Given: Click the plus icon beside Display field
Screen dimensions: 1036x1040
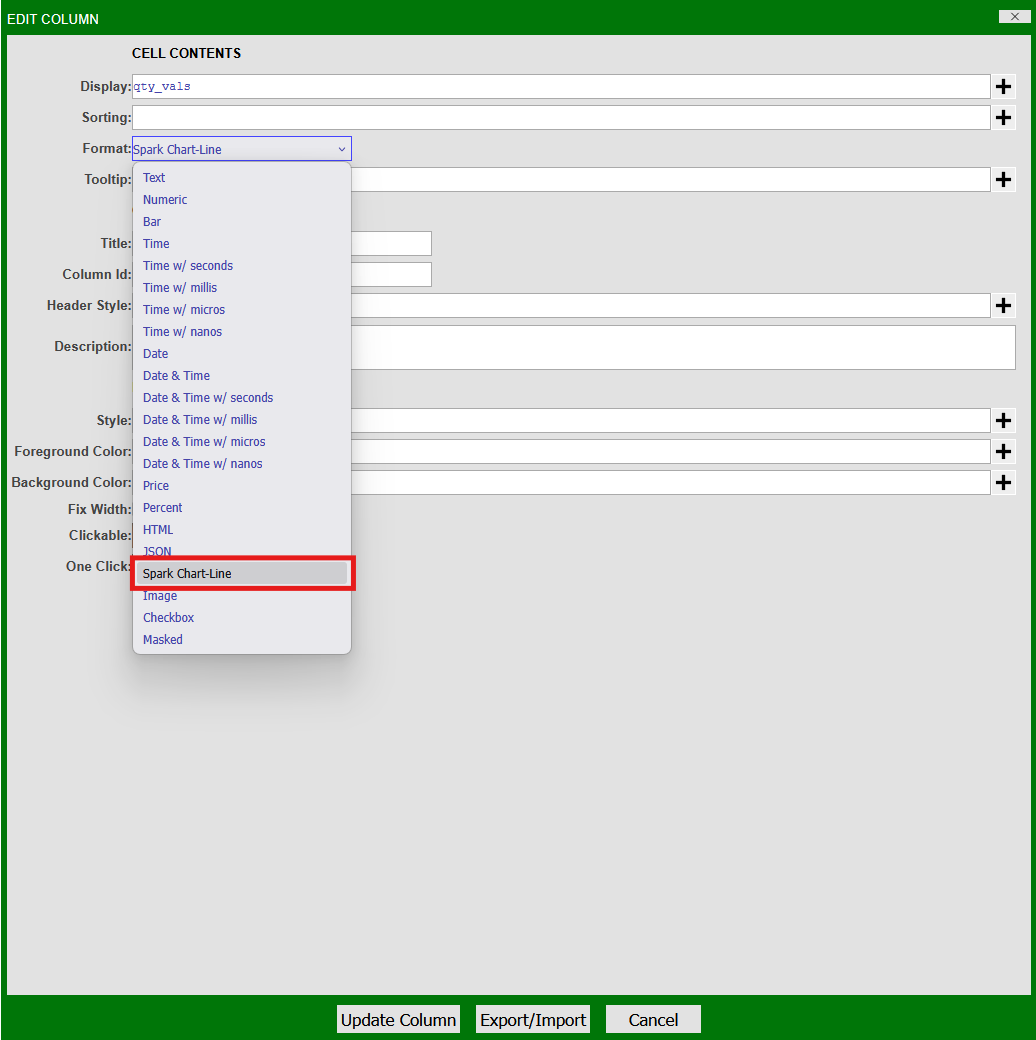Looking at the screenshot, I should 1004,87.
